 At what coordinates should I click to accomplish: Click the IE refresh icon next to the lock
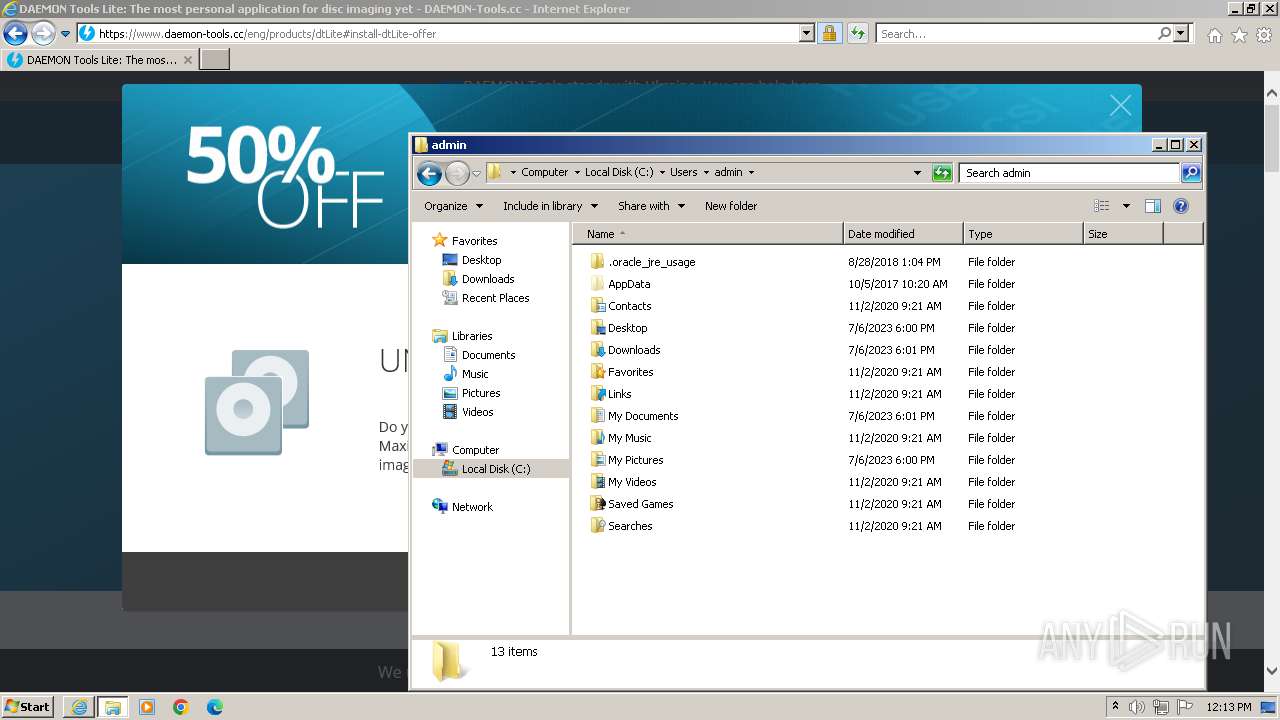pos(857,34)
